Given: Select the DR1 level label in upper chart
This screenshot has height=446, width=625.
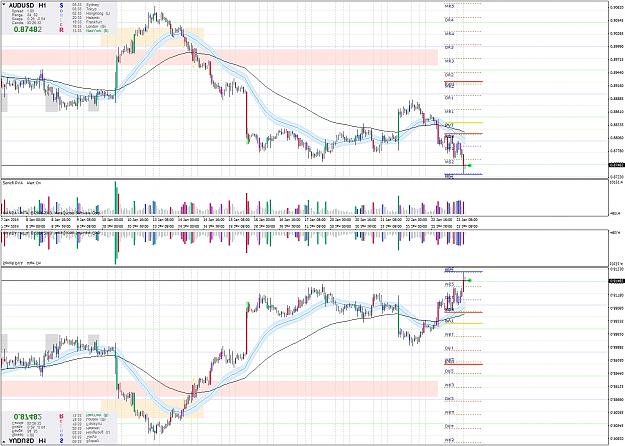Looking at the screenshot, I should click(x=449, y=98).
